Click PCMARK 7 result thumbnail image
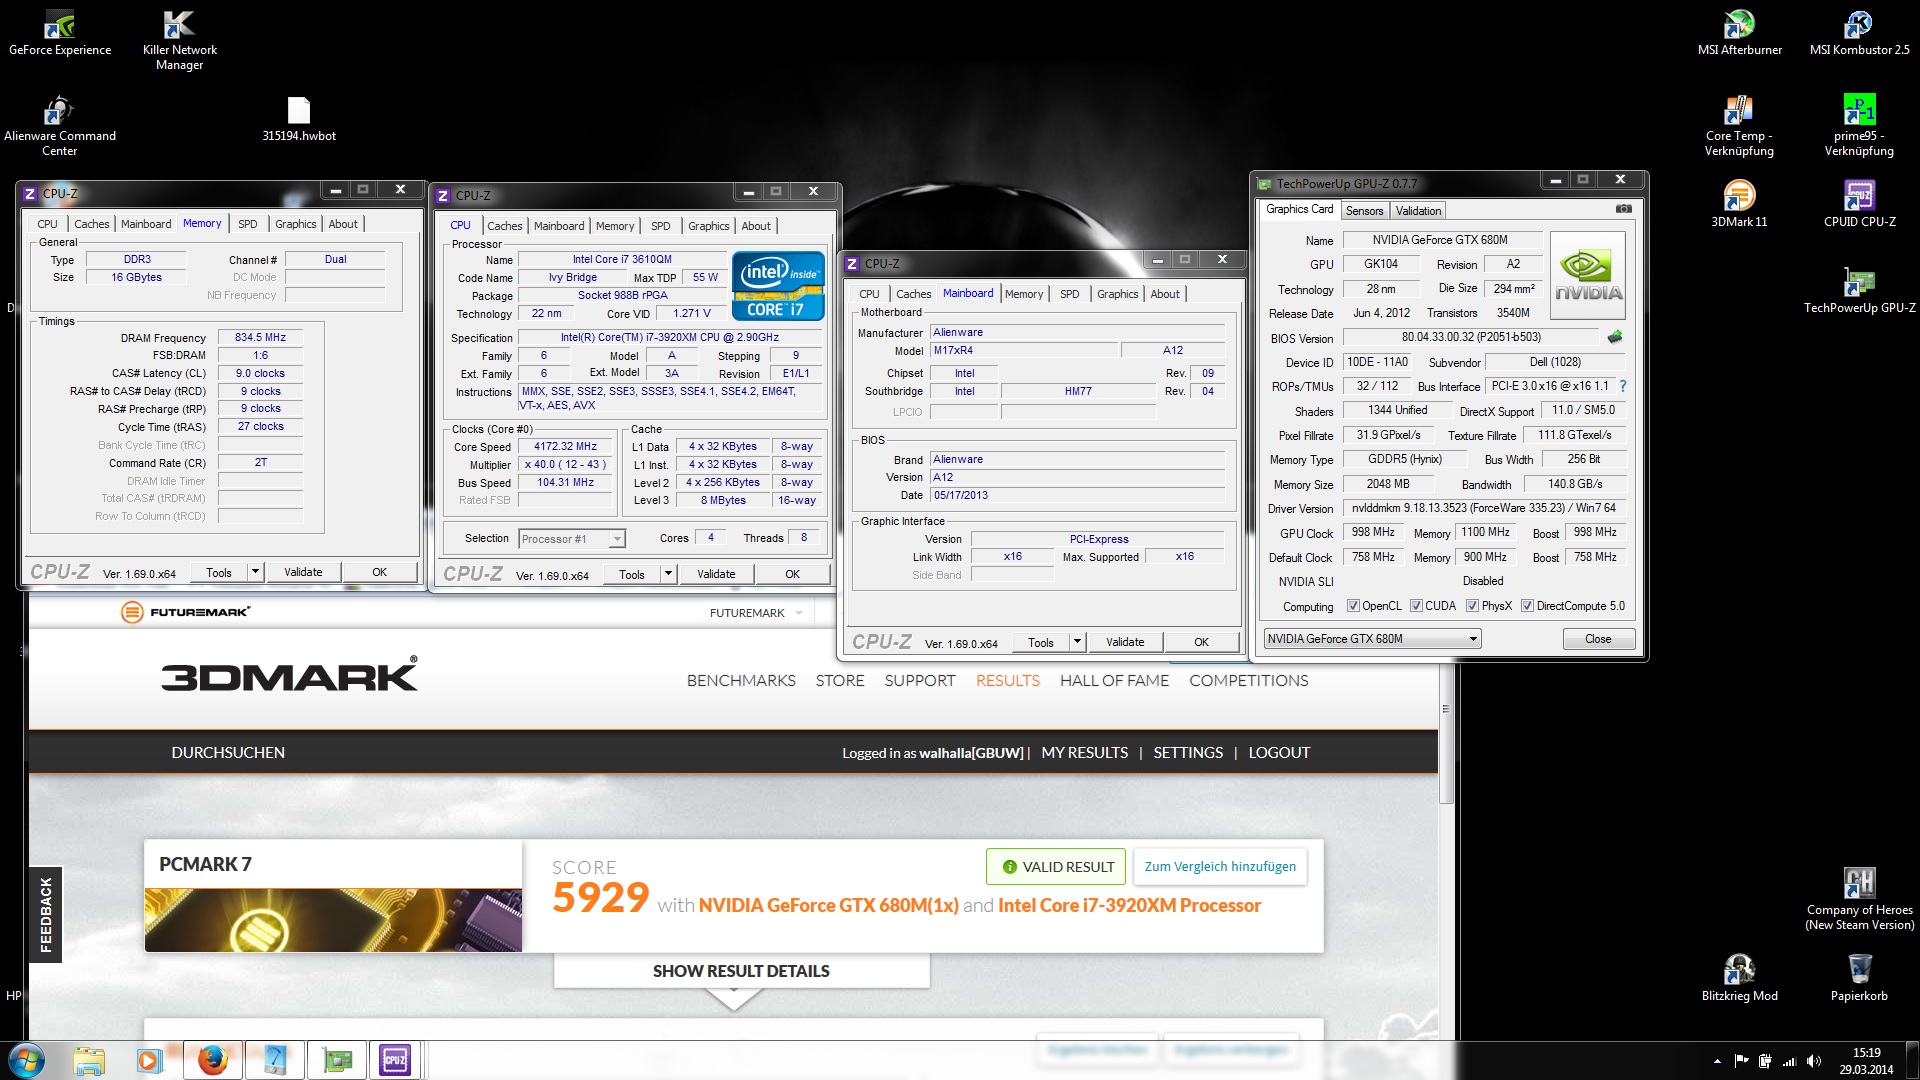Viewport: 1920px width, 1080px height. [x=333, y=920]
